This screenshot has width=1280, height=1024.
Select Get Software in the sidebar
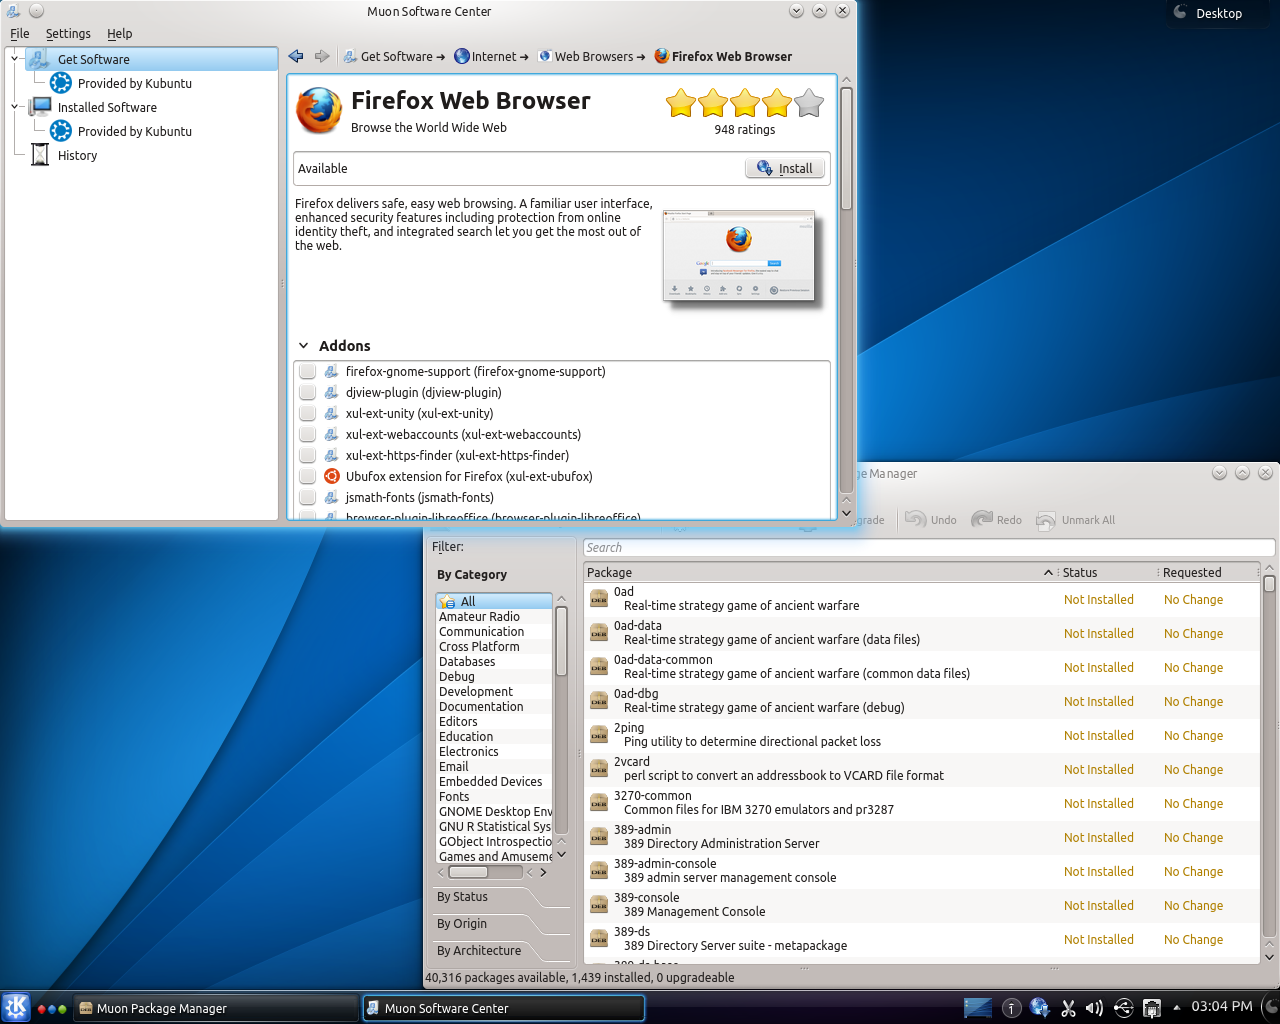point(152,59)
